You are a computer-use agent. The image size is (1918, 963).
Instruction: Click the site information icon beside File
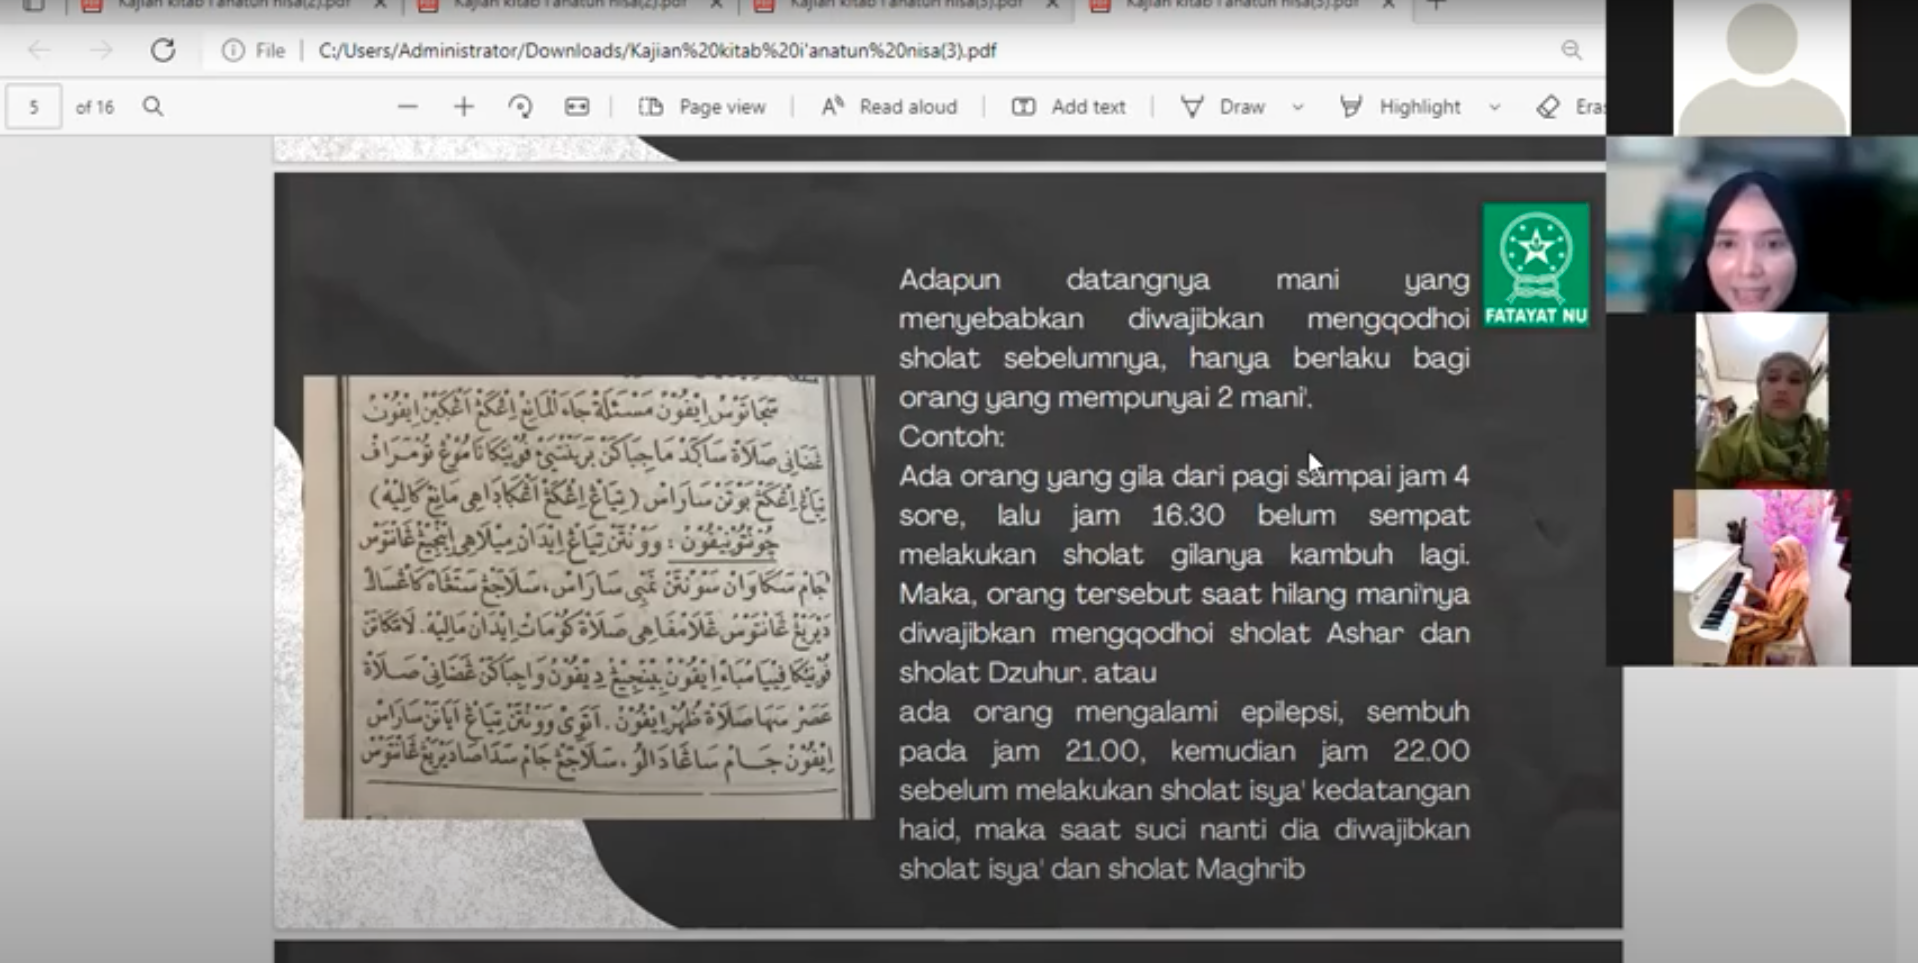point(232,50)
